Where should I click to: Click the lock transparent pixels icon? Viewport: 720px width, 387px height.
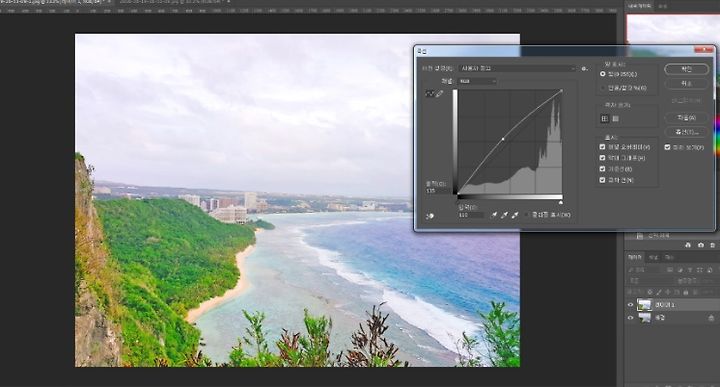click(x=650, y=292)
